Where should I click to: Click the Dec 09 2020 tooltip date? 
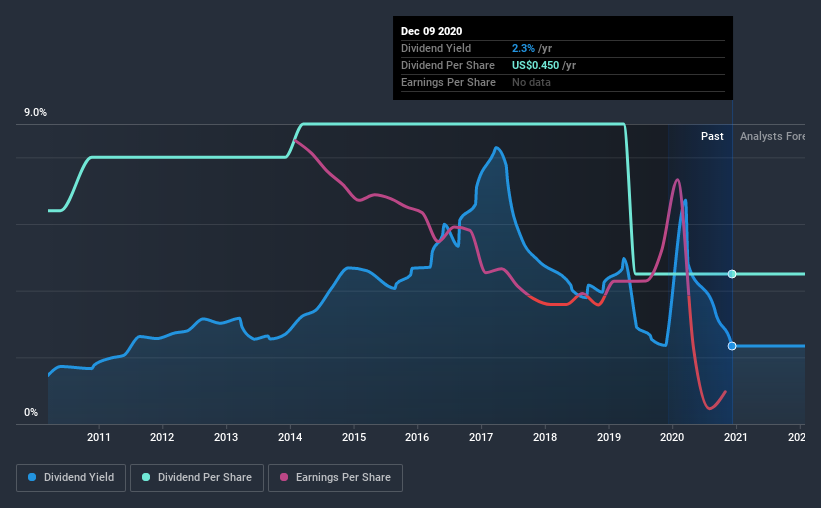point(431,31)
